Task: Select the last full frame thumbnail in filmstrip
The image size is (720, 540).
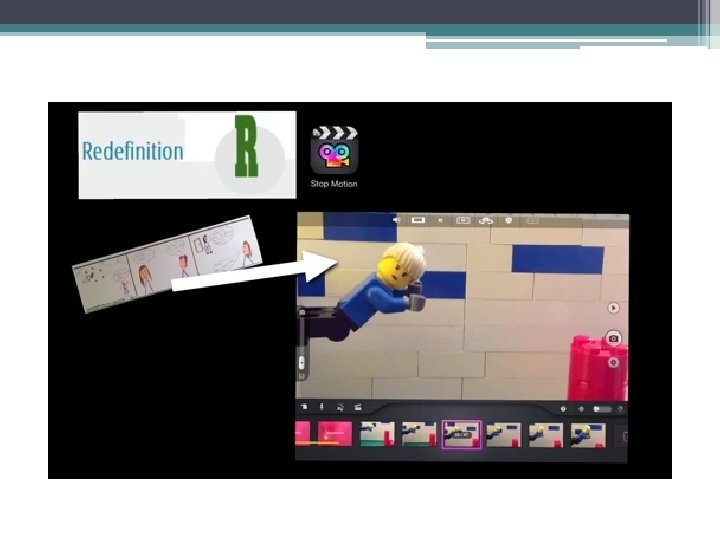Action: click(x=588, y=435)
